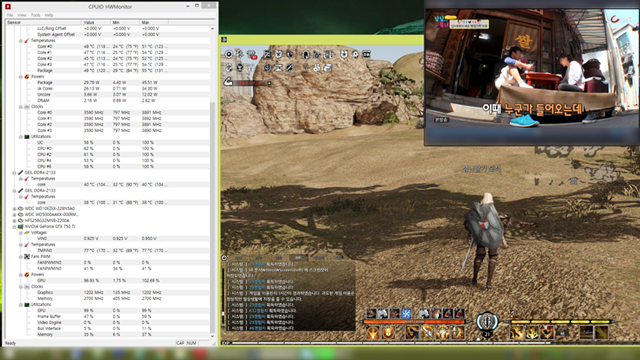Select the Video Engine row
Image resolution: width=640 pixels, height=360 pixels.
click(108, 322)
